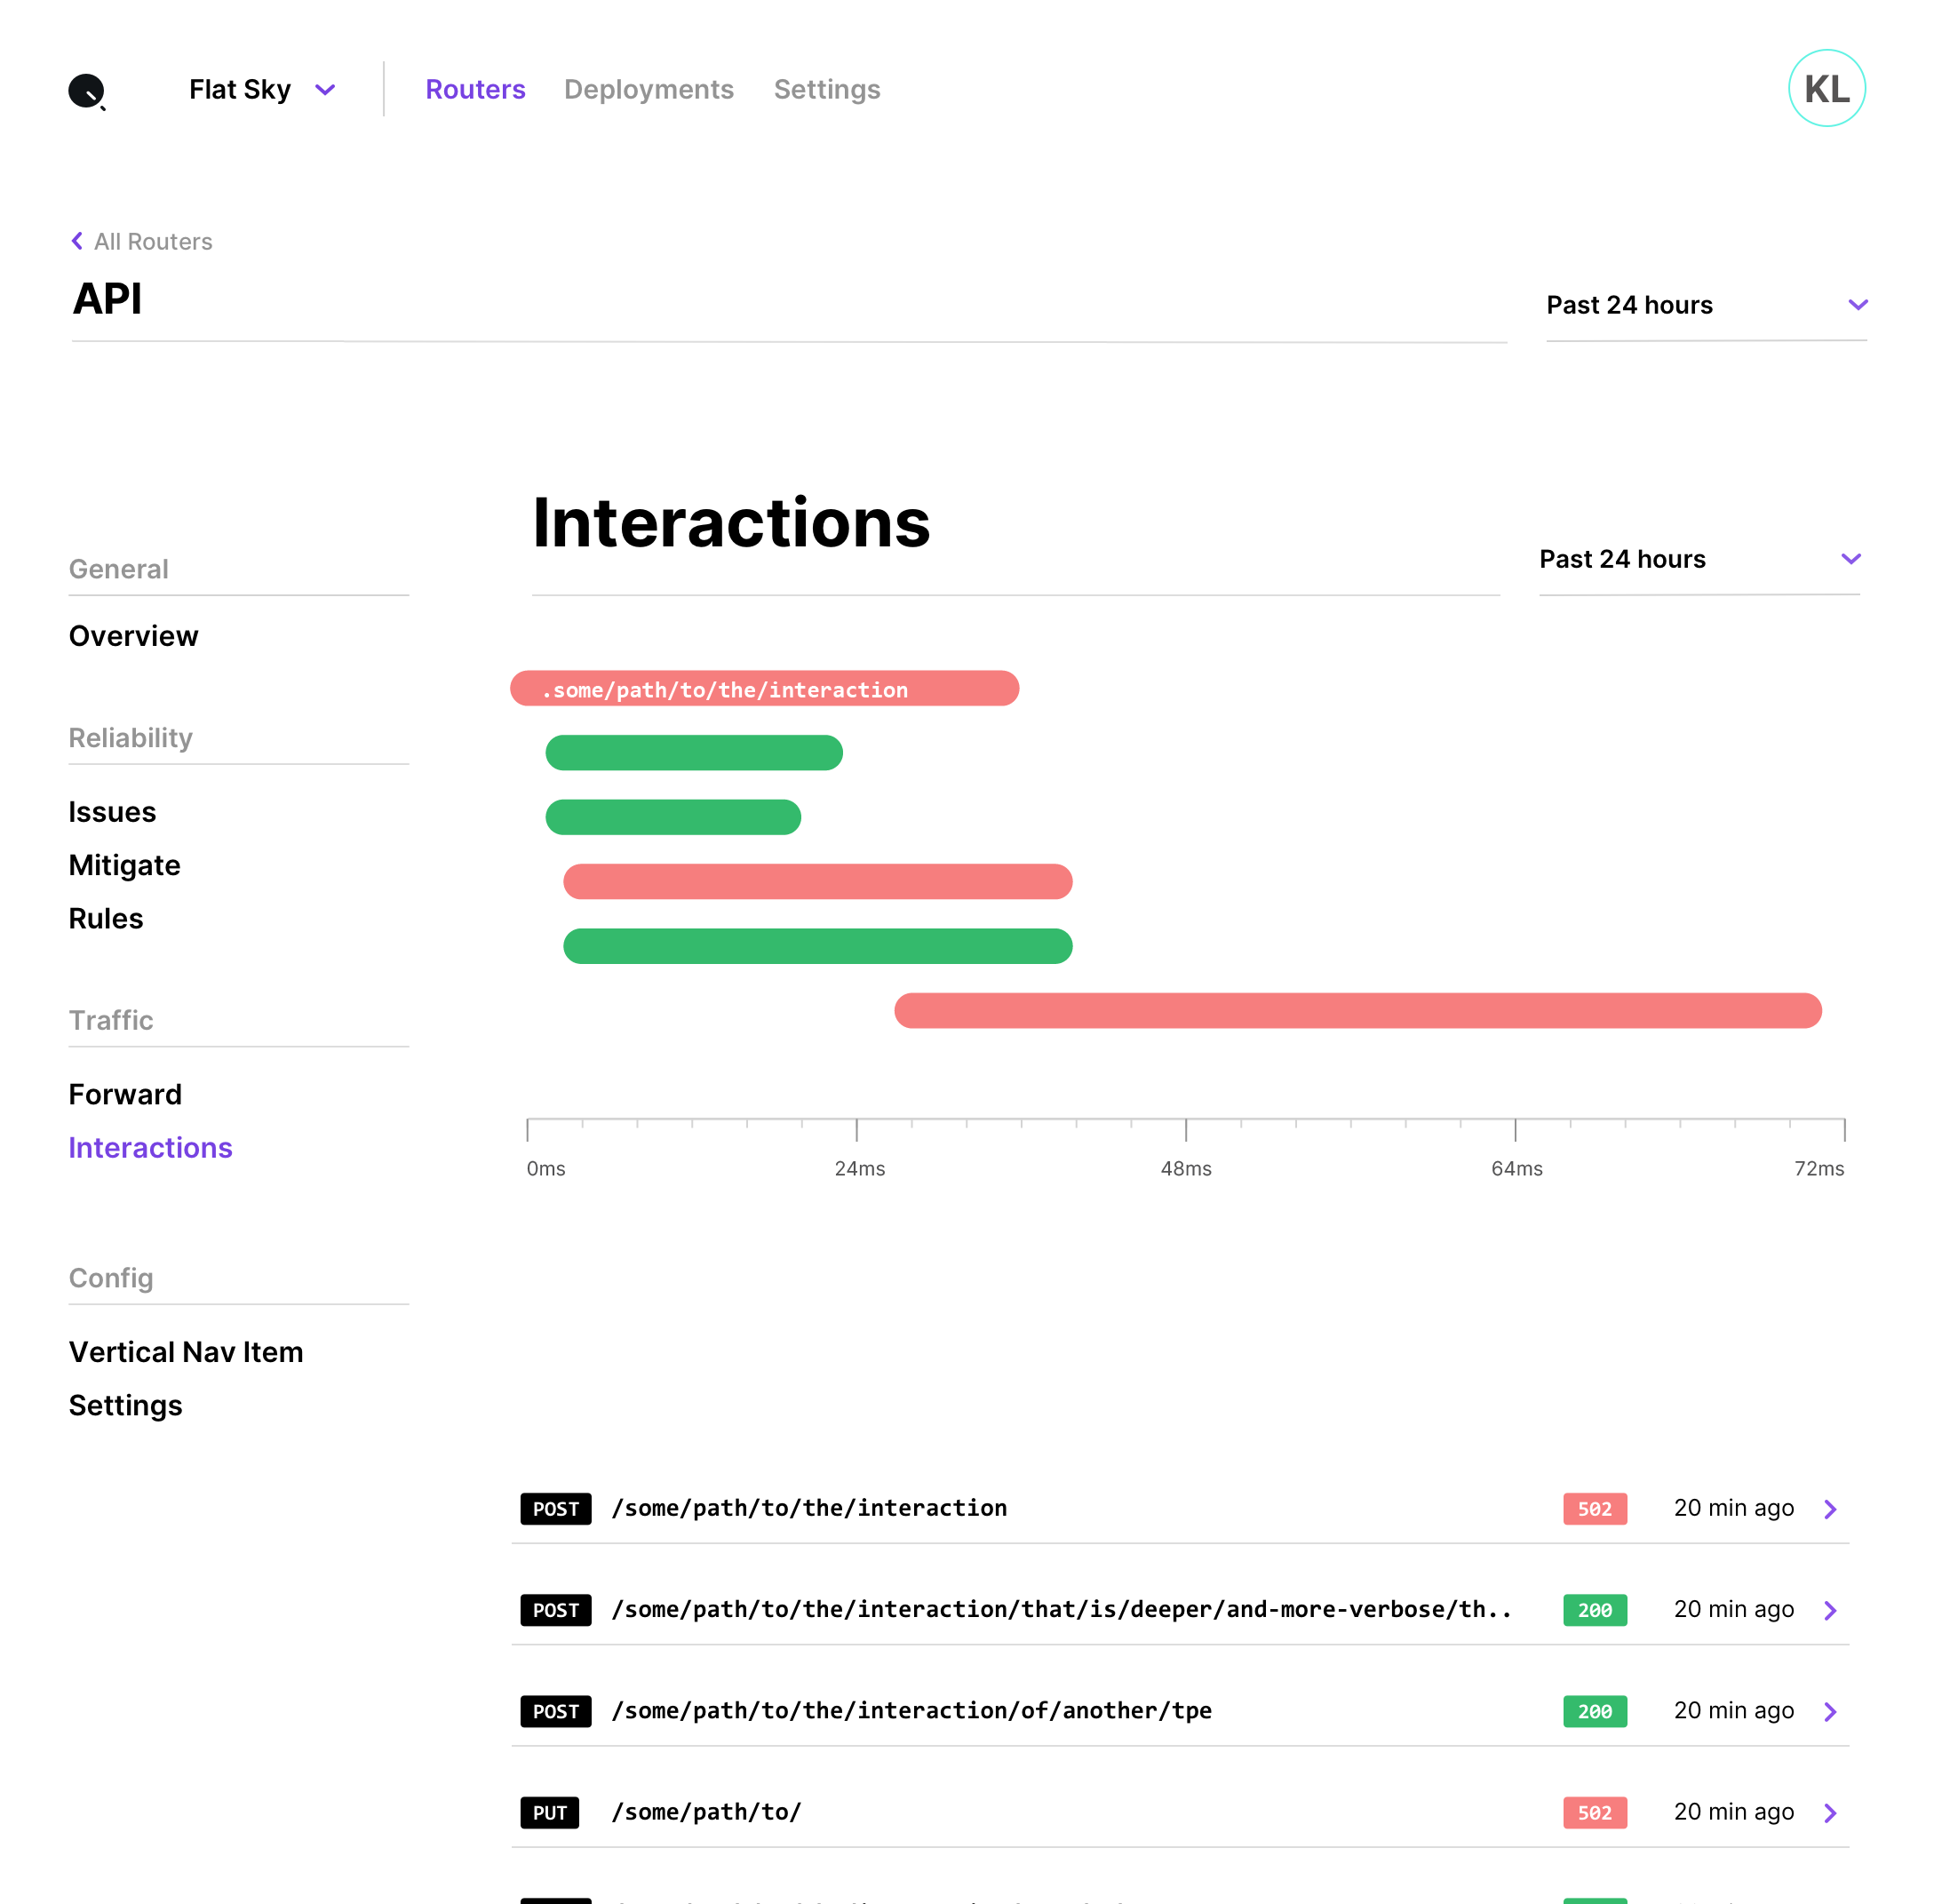Open Rules in the sidebar
Viewport: 1934px width, 1904px height.
tap(105, 918)
